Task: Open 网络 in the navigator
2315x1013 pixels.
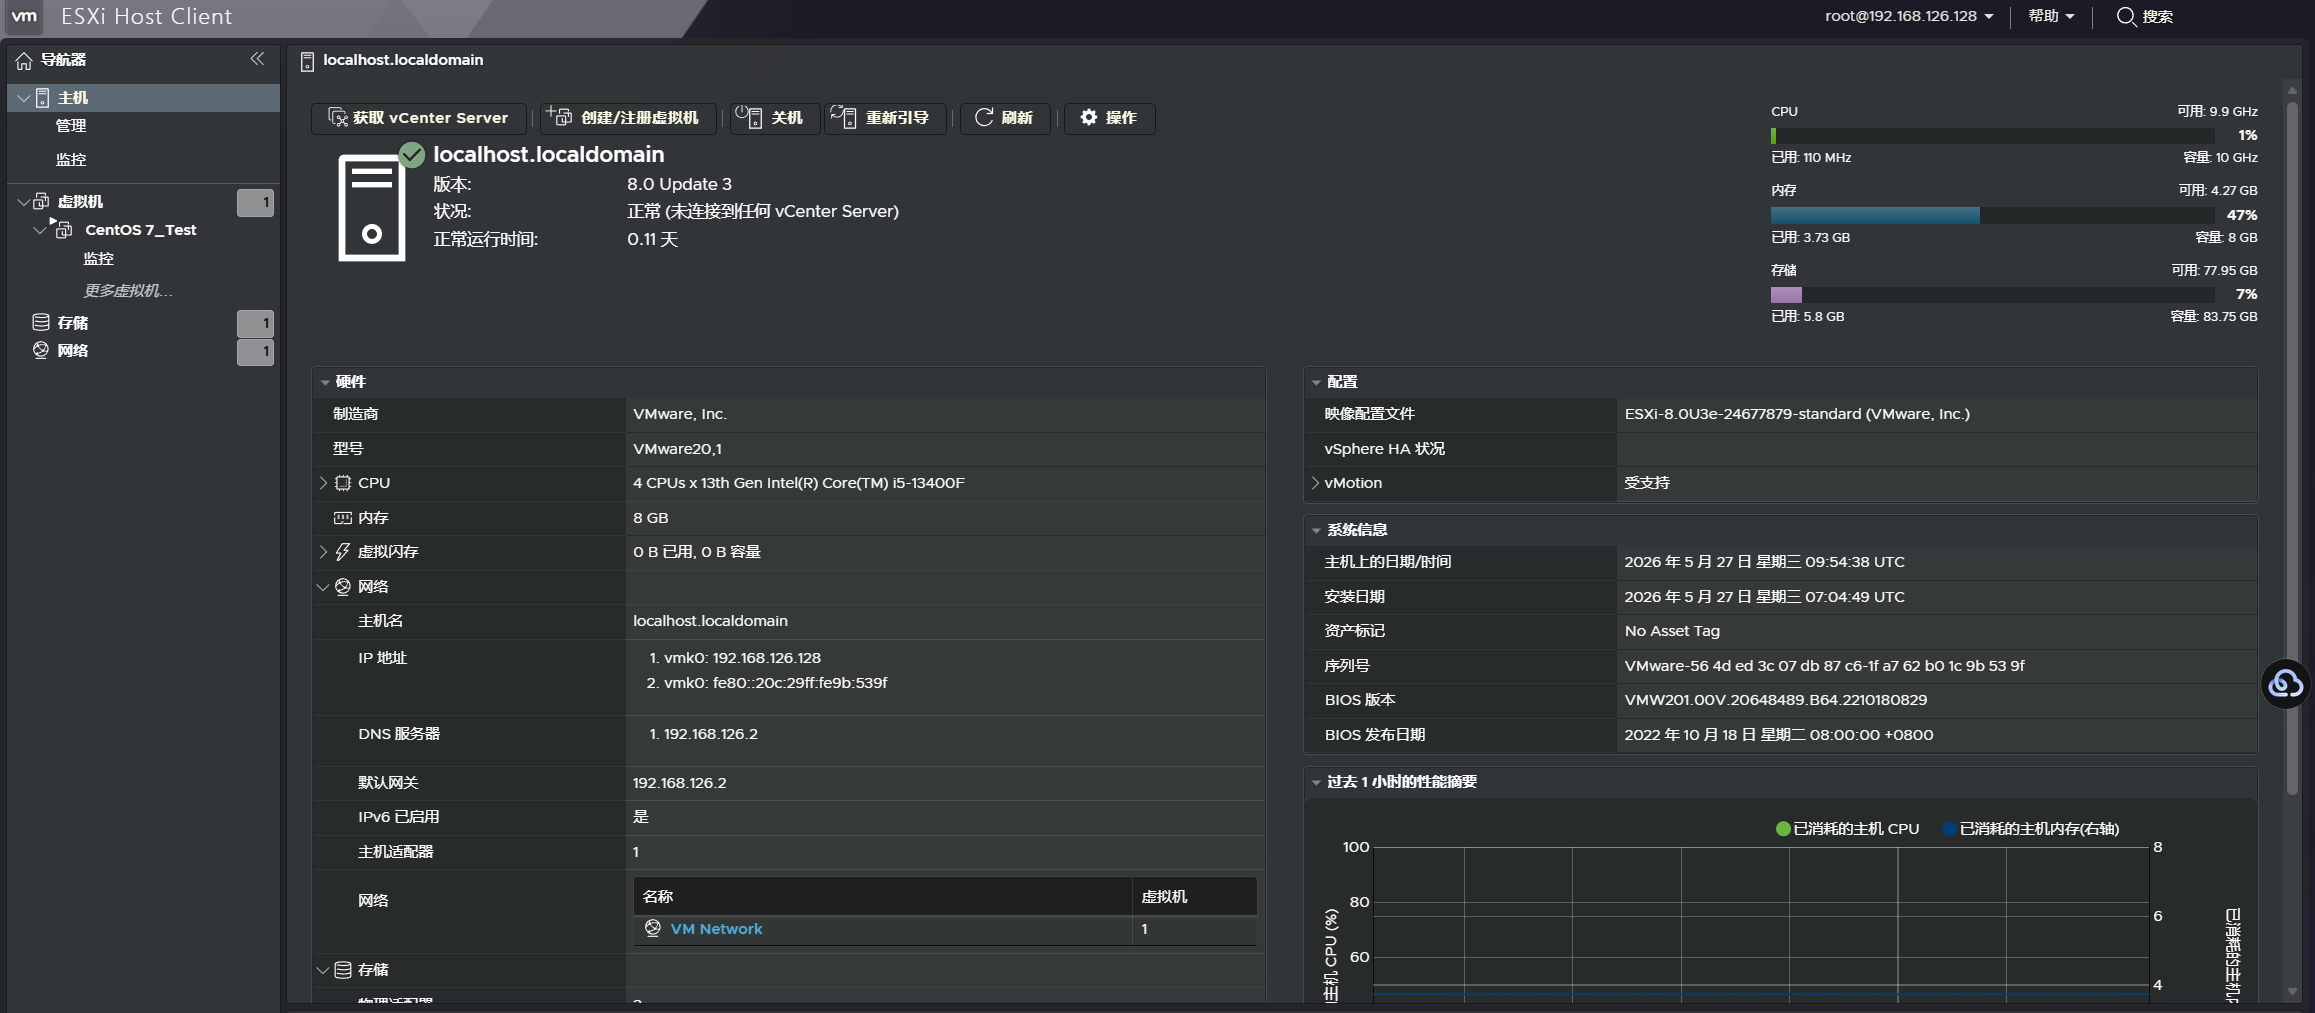Action: [73, 351]
